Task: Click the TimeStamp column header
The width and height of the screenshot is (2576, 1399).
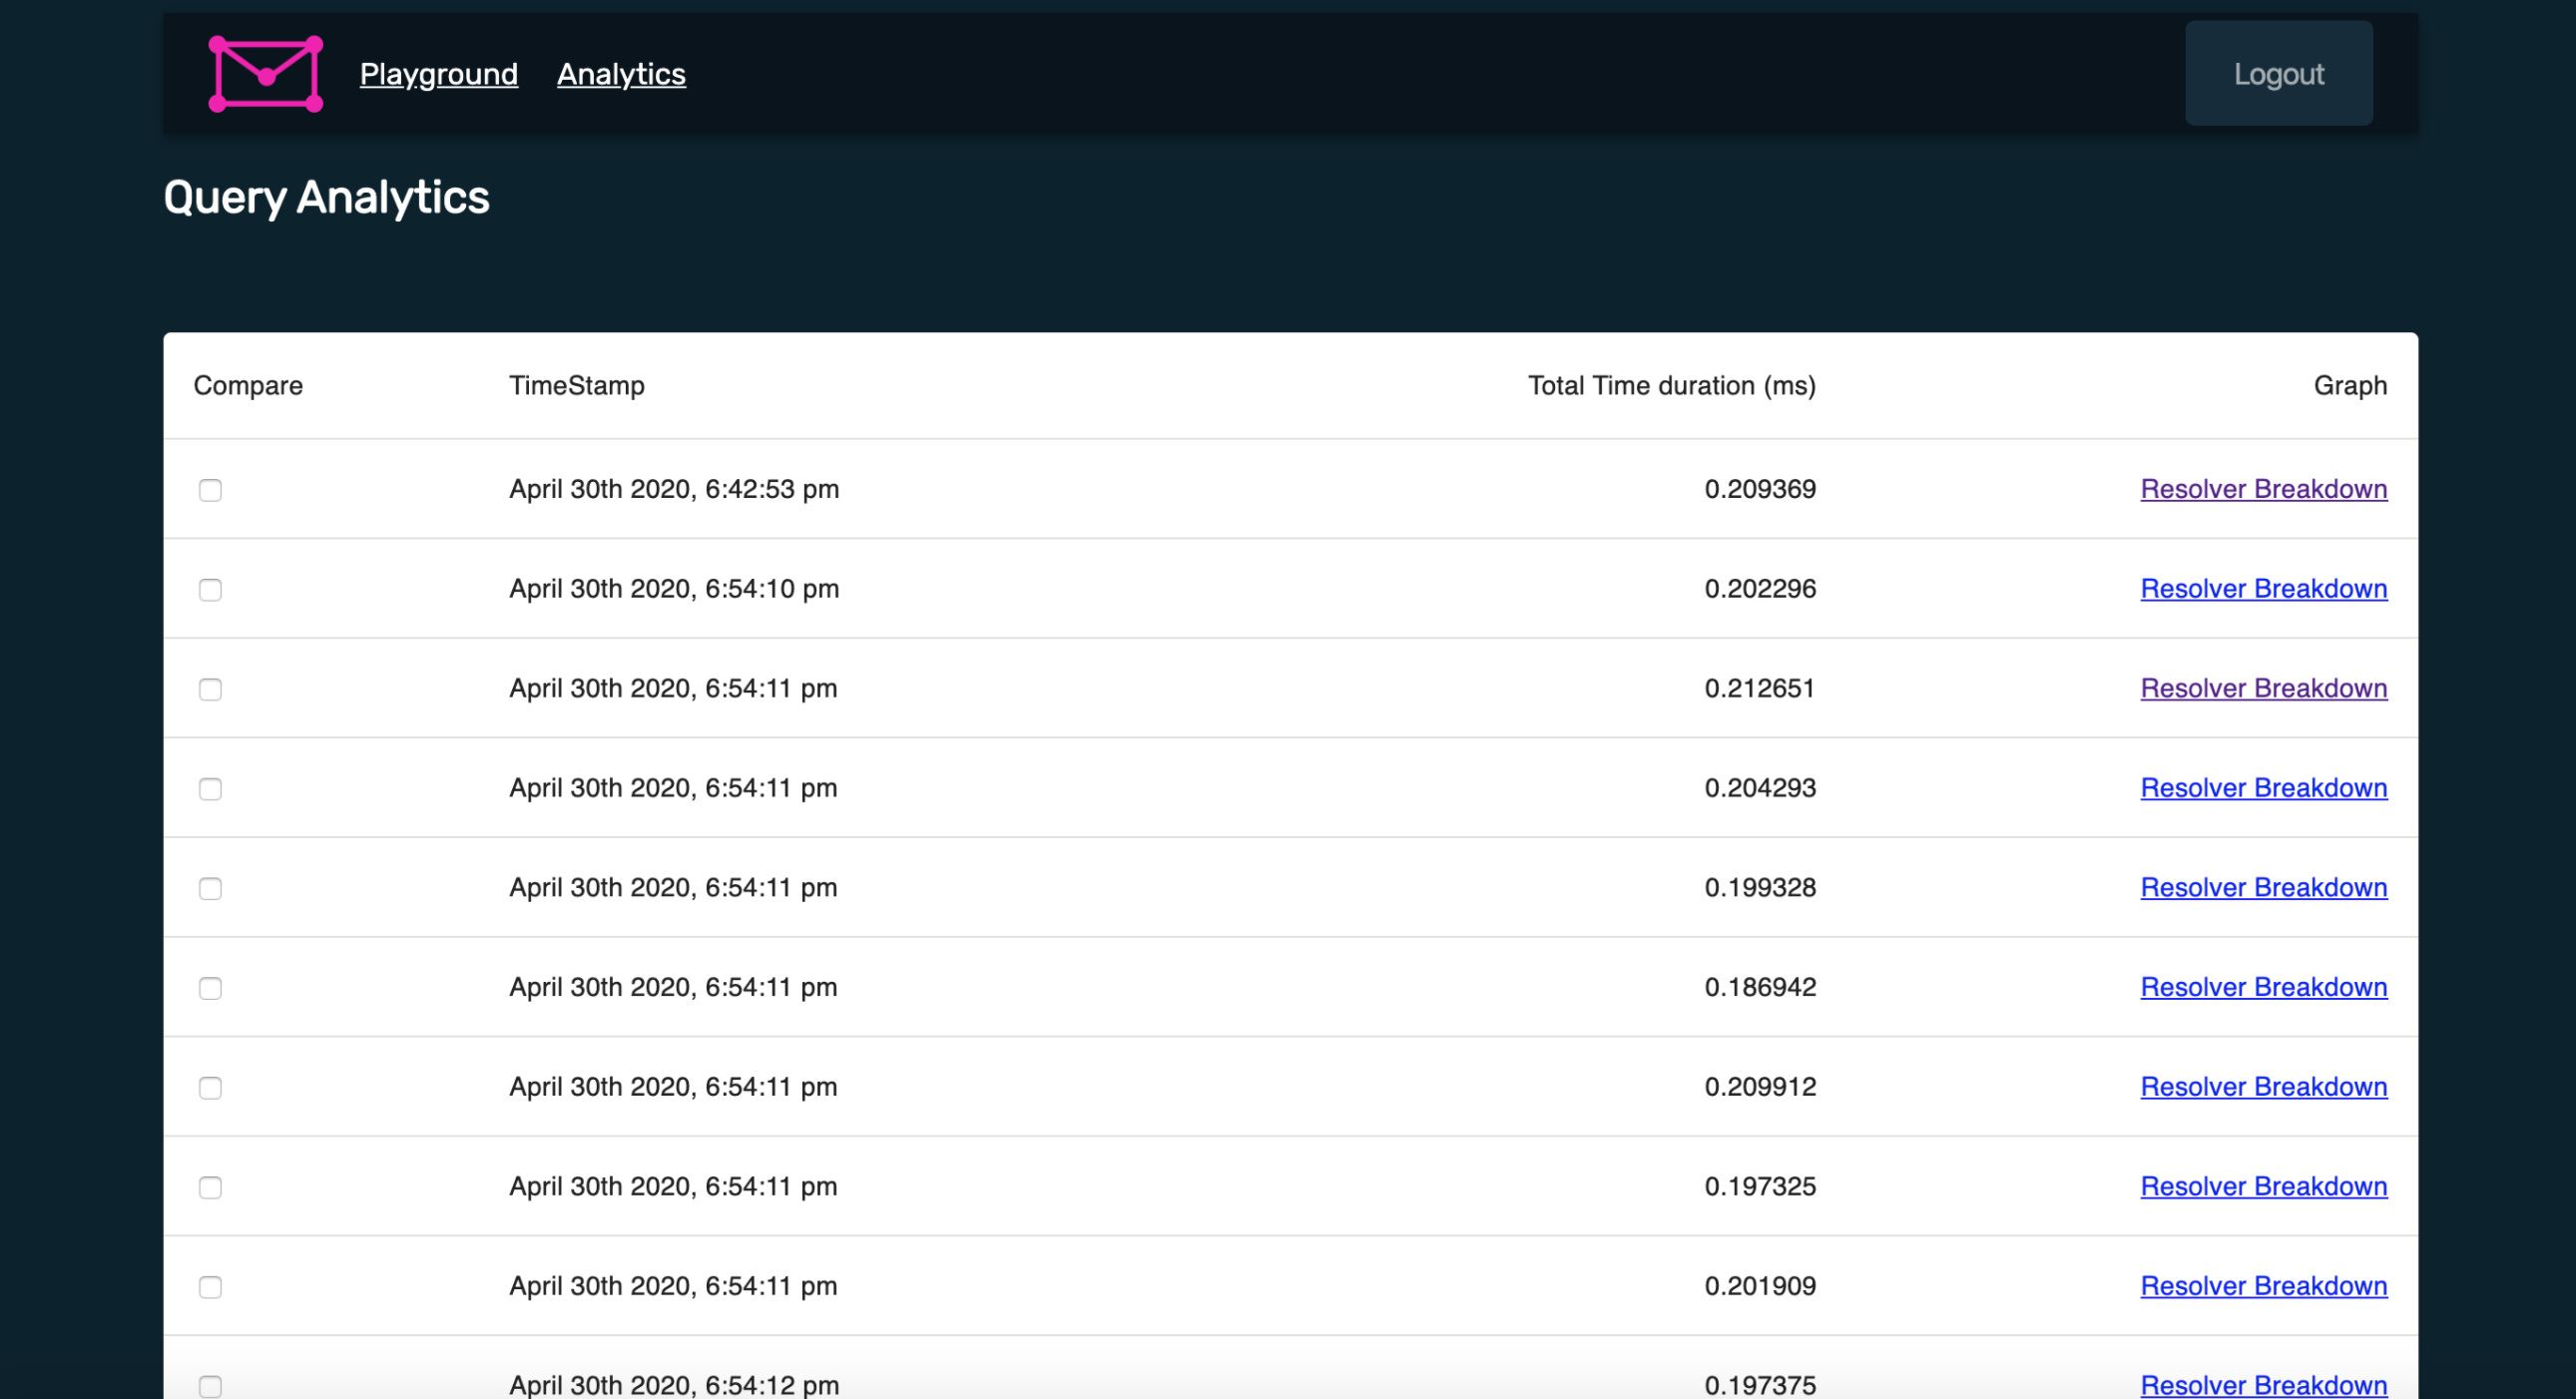Action: point(576,386)
